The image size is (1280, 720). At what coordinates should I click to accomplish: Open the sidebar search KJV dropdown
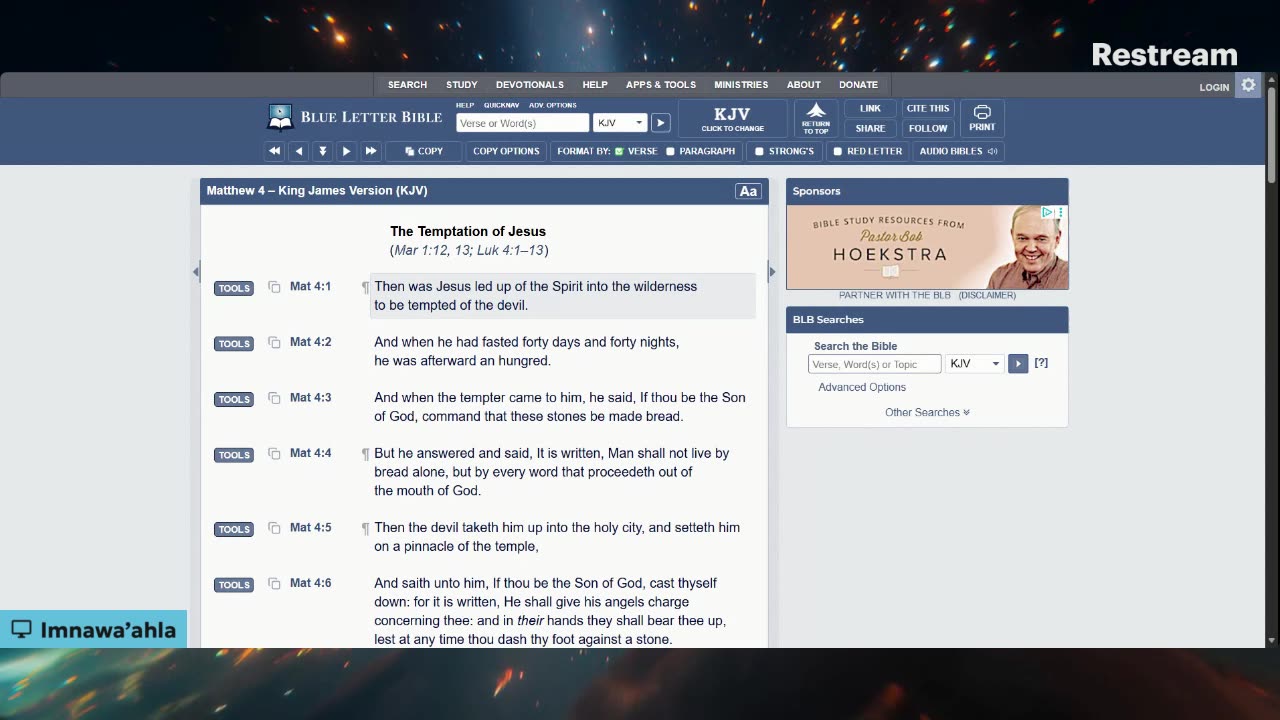click(x=974, y=364)
